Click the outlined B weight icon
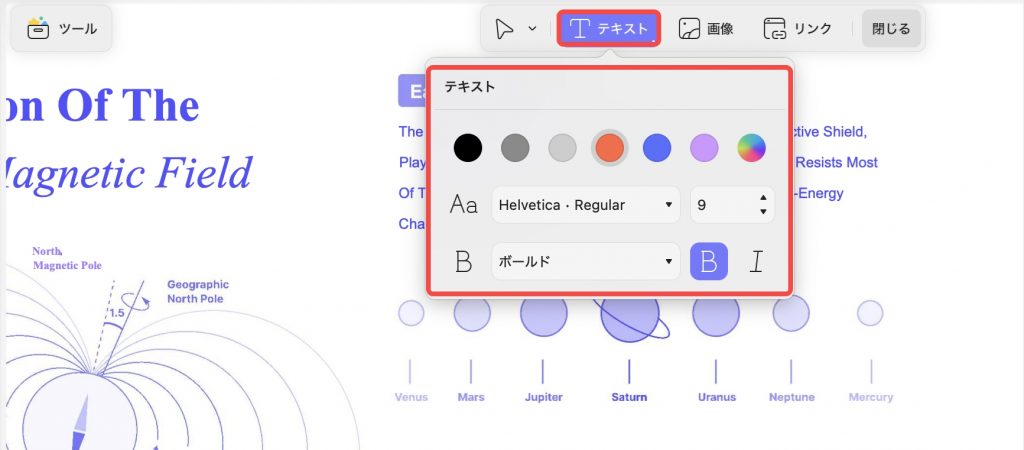This screenshot has height=450, width=1024. tap(464, 261)
